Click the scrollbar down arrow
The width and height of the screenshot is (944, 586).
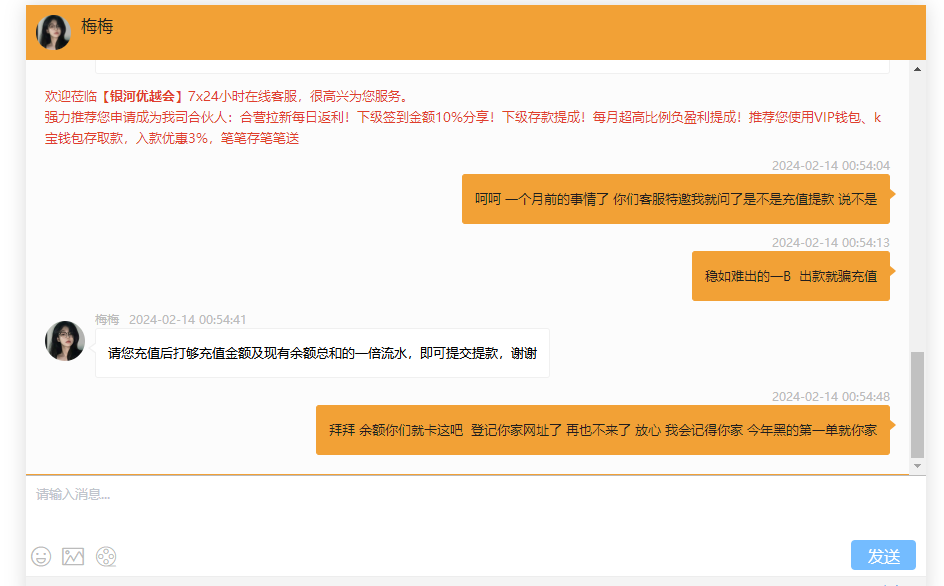[x=917, y=466]
